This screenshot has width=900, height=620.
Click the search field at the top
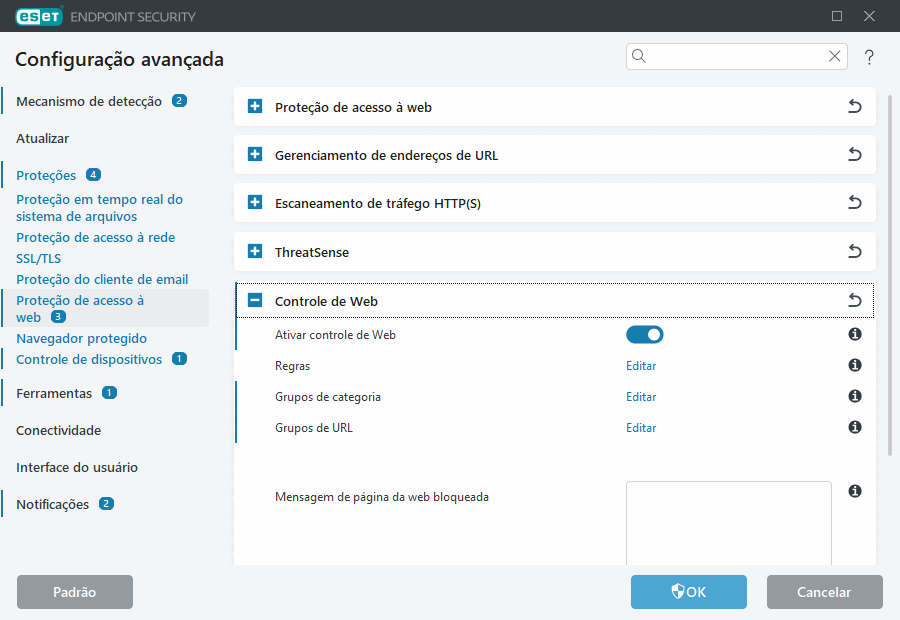[x=737, y=57]
